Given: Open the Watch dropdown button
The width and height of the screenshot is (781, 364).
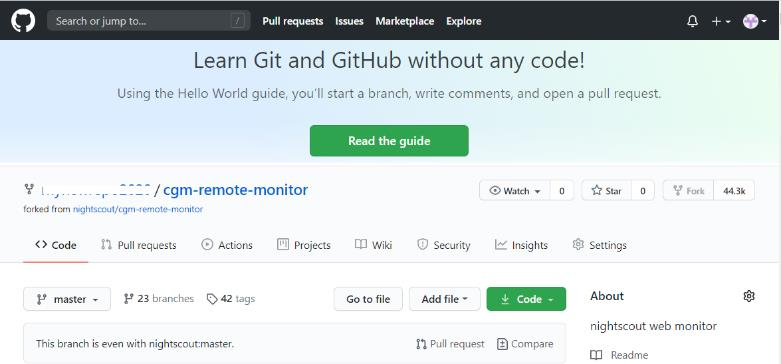Looking at the screenshot, I should point(515,191).
